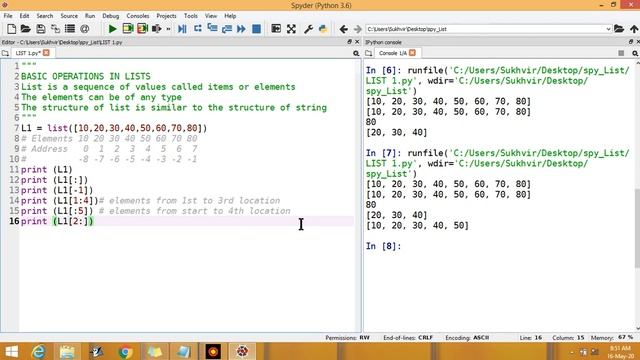Viewport: 640px width, 360px height.
Task: Open Preferences with the wrench icon
Action: pyautogui.click(x=308, y=29)
